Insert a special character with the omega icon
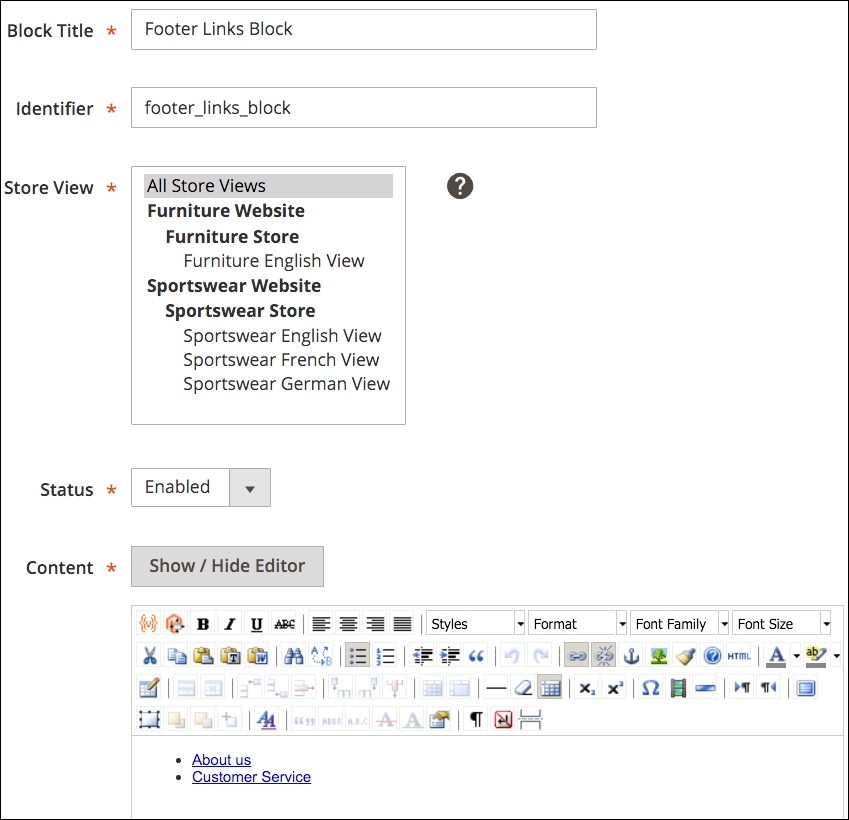Image resolution: width=849 pixels, height=820 pixels. point(650,688)
